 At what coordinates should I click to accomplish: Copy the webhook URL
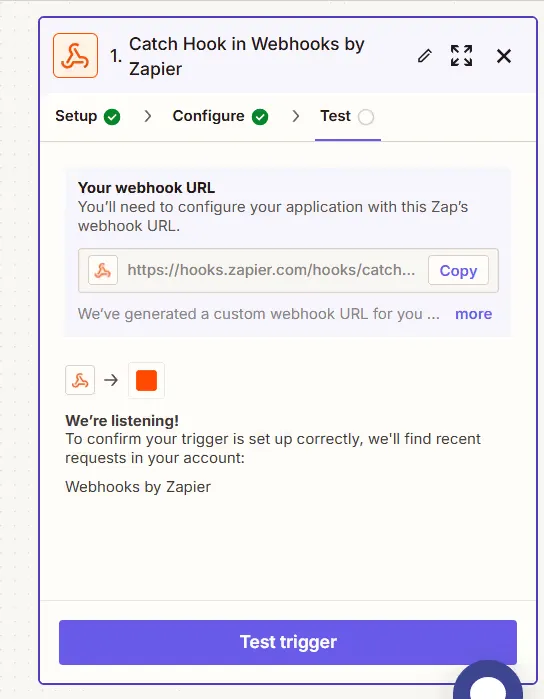coord(458,270)
